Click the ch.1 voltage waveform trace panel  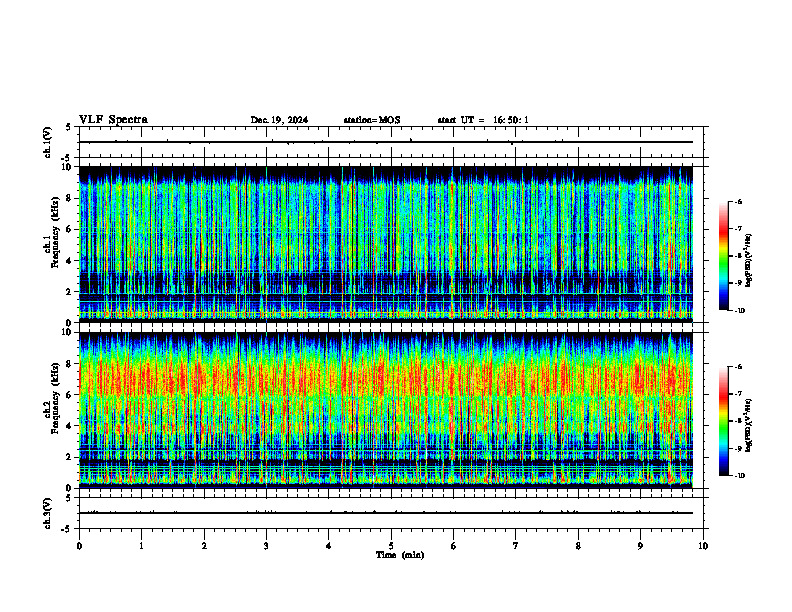[391, 142]
